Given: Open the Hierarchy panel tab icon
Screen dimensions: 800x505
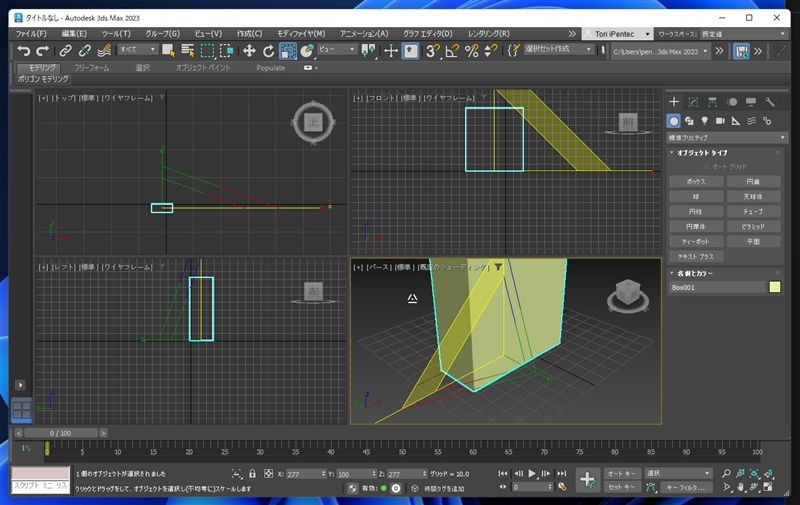Looking at the screenshot, I should [712, 102].
